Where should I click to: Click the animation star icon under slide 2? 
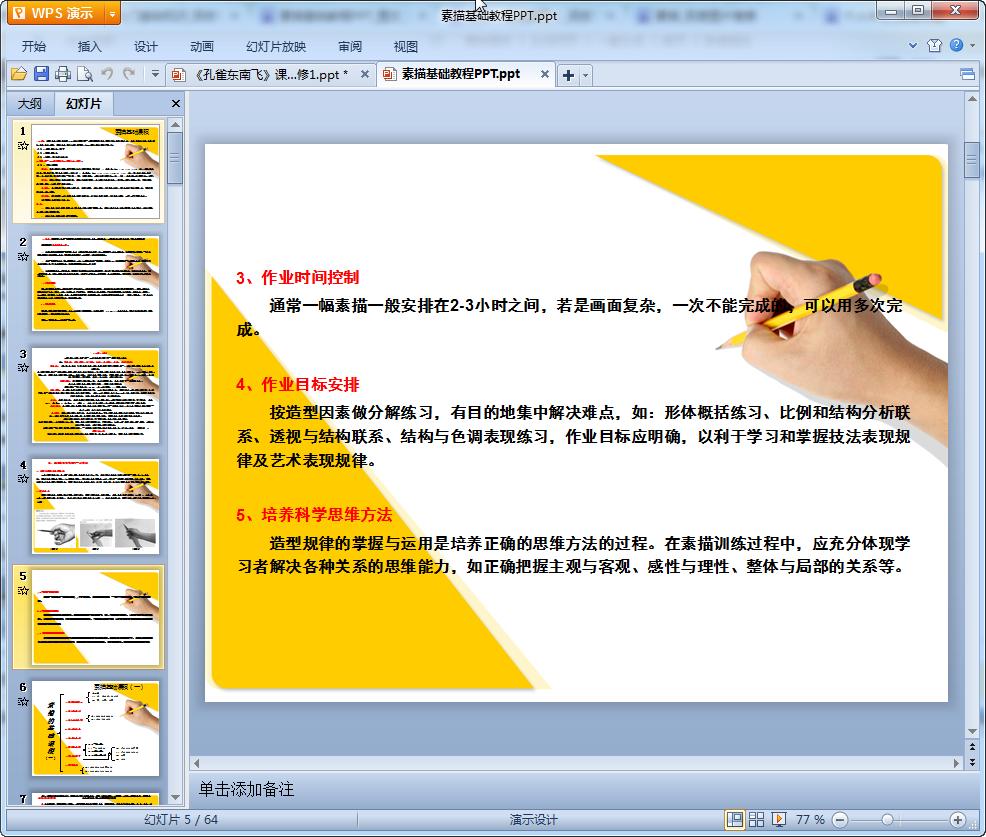pos(23,257)
